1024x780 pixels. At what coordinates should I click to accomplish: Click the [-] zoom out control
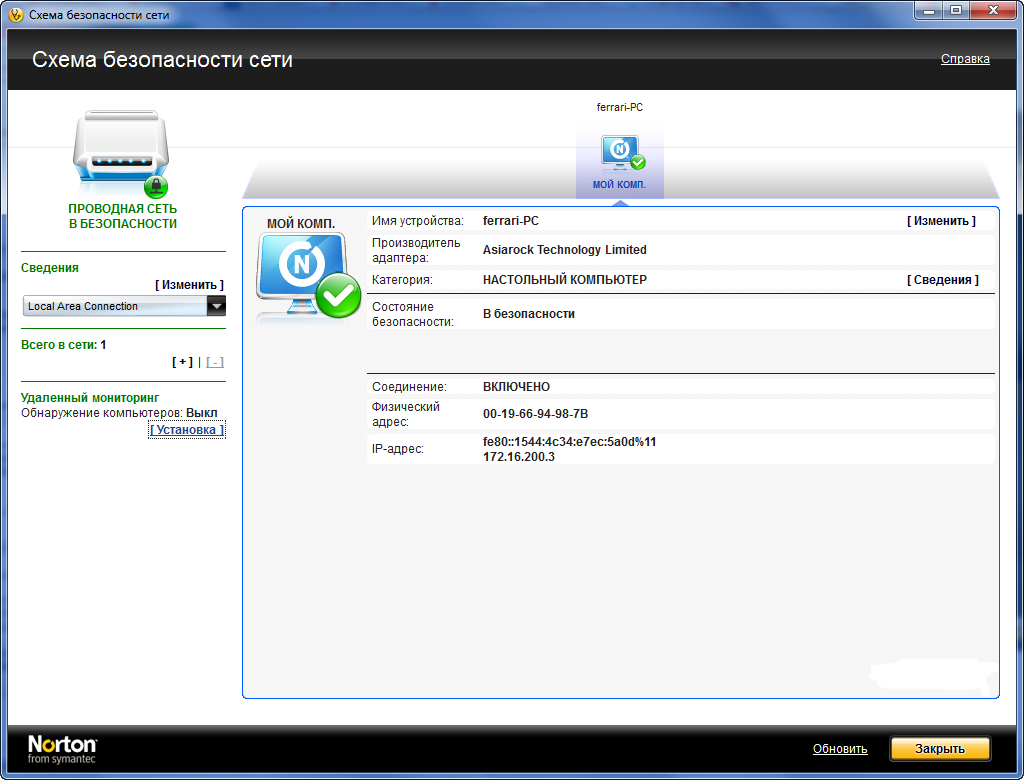[214, 362]
